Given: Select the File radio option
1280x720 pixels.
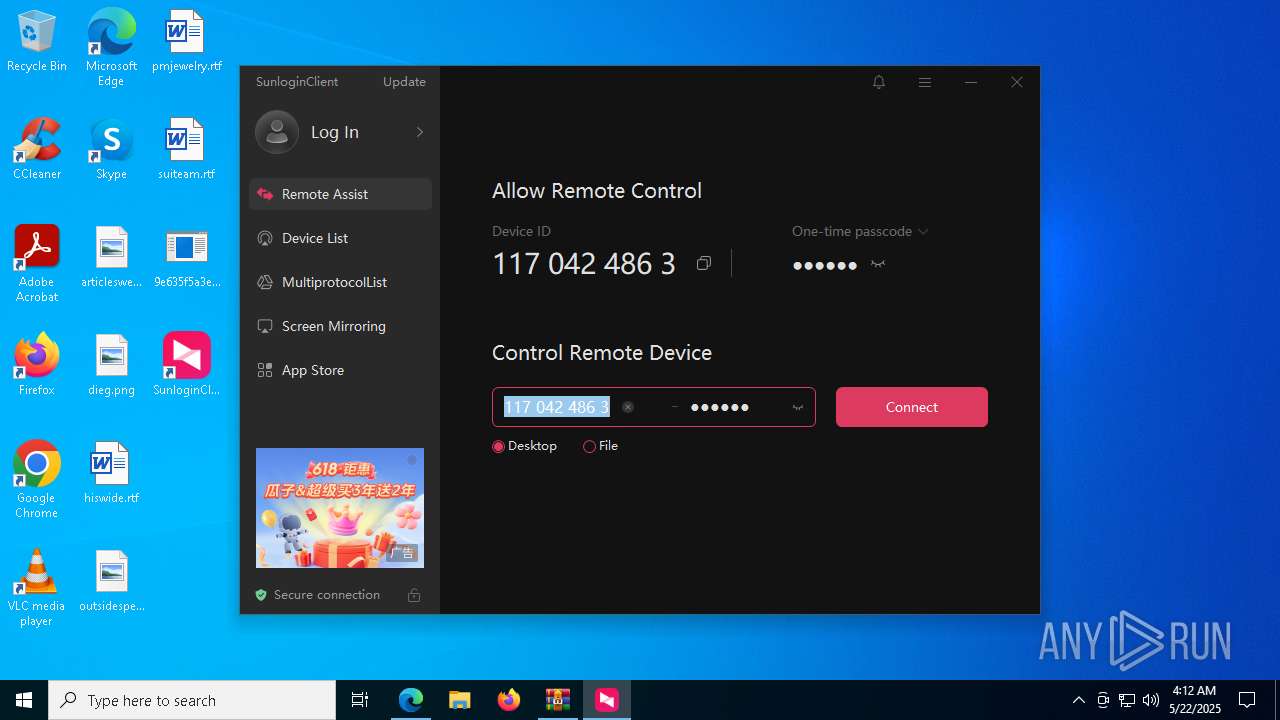Looking at the screenshot, I should (589, 447).
